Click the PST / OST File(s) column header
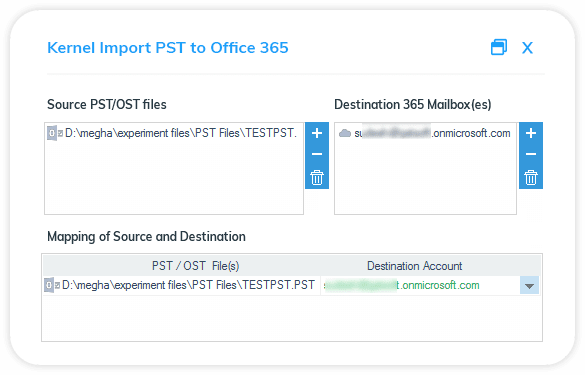The width and height of the screenshot is (585, 375). 195,266
